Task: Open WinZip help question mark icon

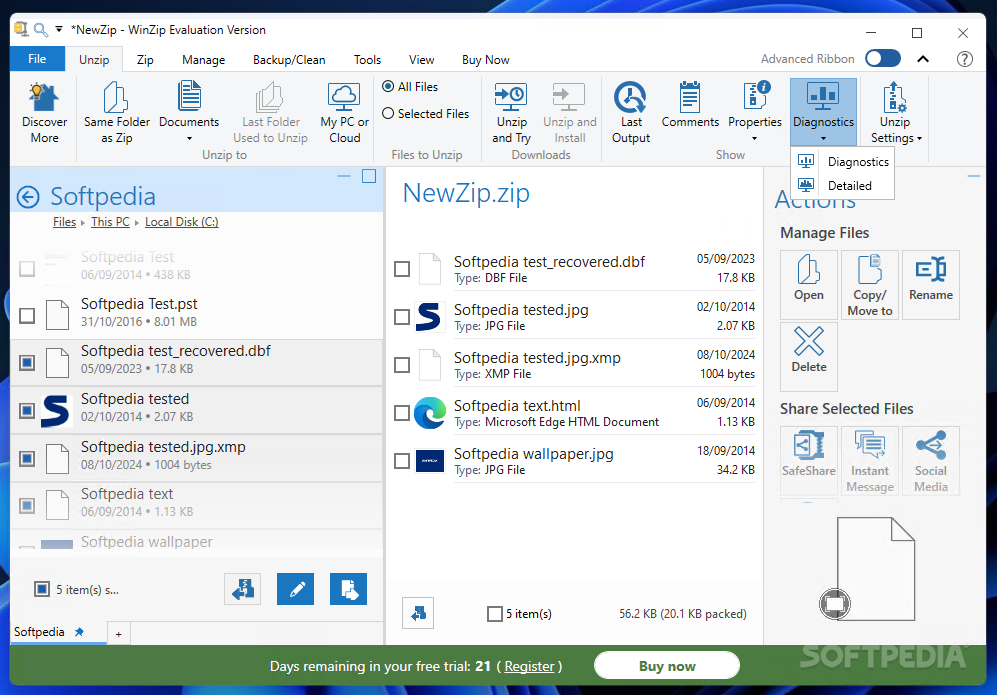Action: pos(965,59)
